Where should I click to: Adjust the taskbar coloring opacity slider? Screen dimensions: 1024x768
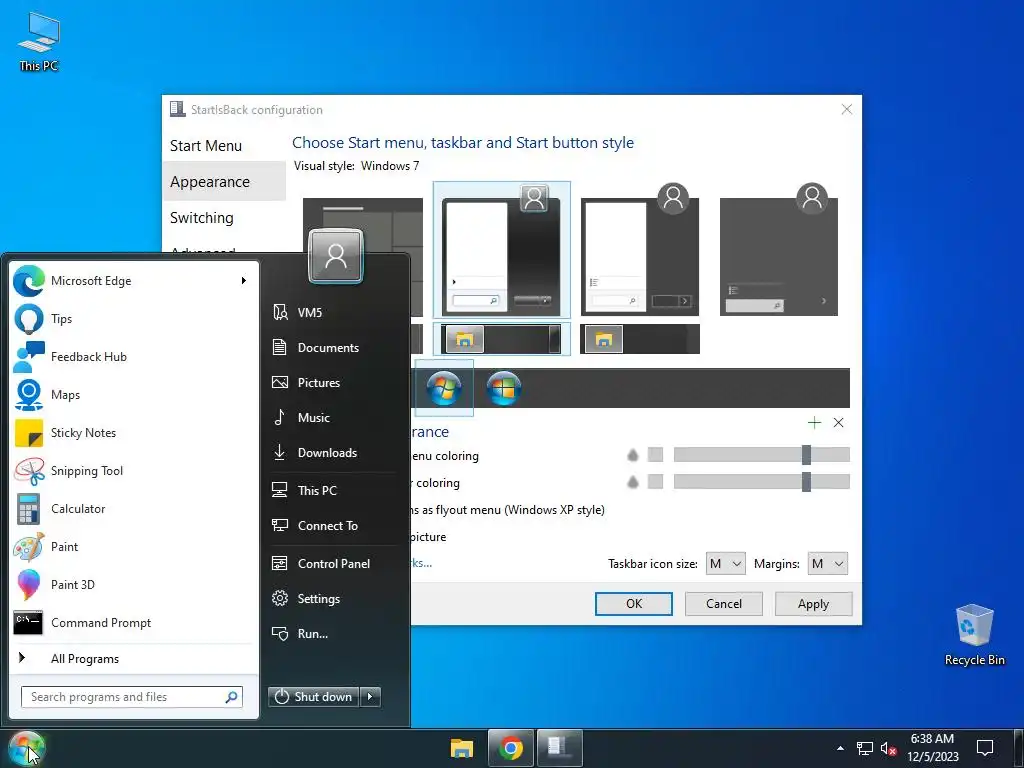[x=761, y=482]
